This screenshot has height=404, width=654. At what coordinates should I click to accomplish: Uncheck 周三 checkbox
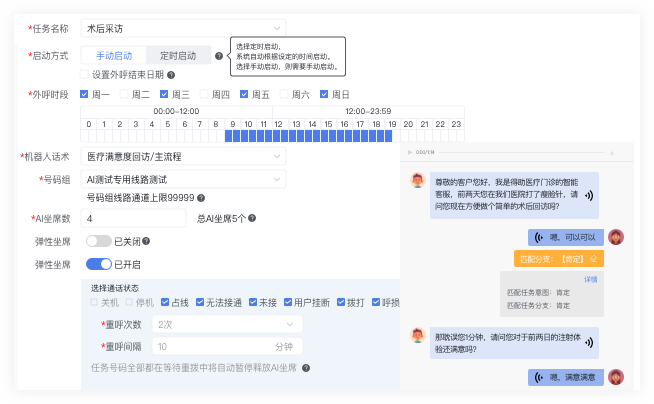[x=164, y=94]
